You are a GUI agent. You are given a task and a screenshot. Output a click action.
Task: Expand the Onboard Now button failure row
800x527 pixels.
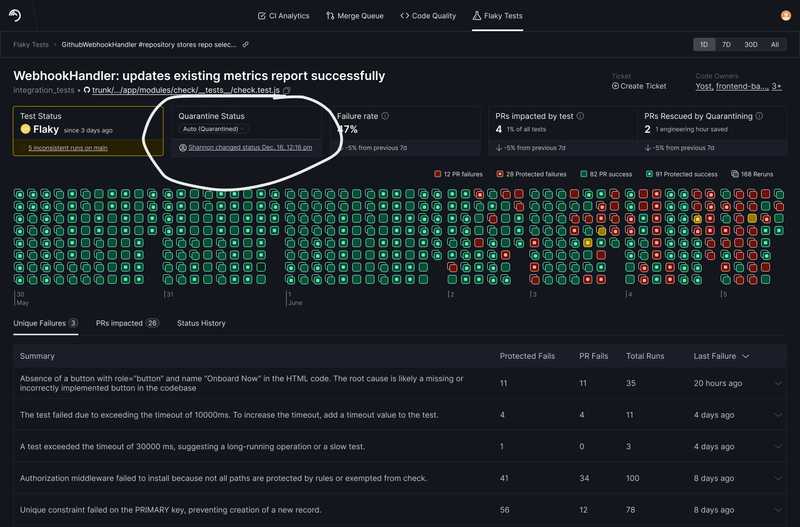click(x=778, y=383)
